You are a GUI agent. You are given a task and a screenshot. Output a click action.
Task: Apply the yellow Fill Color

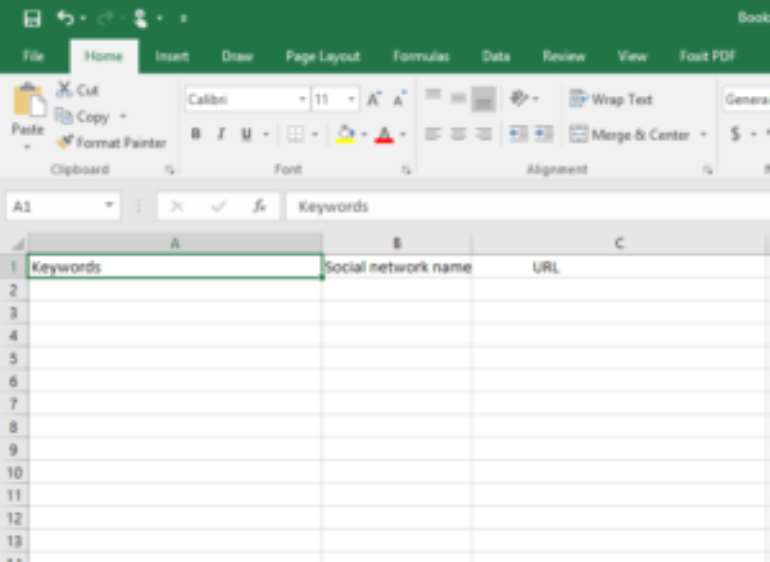coord(346,134)
